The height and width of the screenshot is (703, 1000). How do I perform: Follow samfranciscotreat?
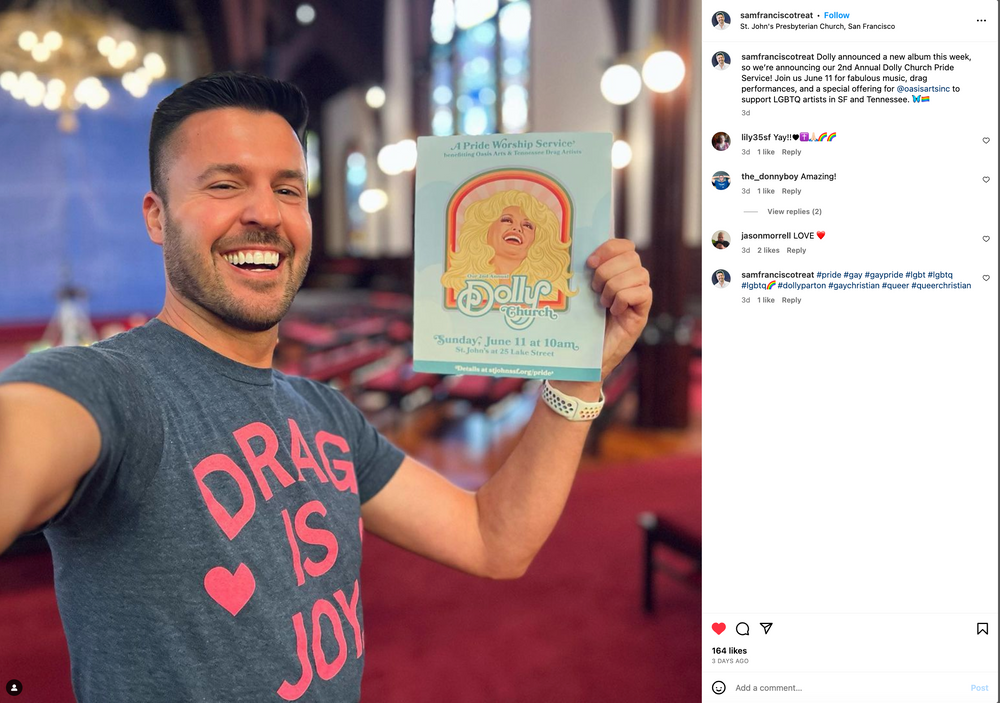tap(836, 15)
